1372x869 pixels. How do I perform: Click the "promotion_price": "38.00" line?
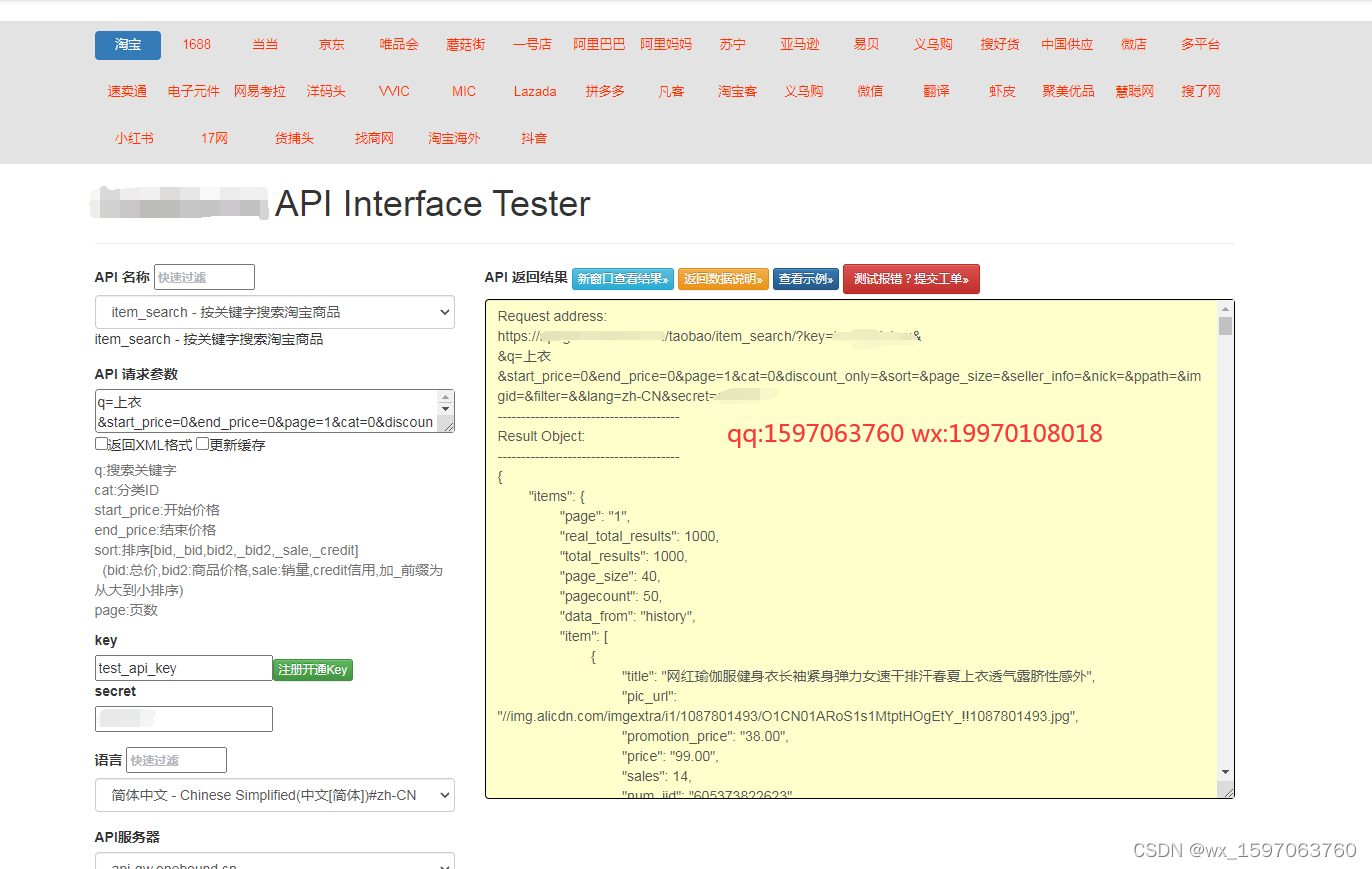click(705, 736)
